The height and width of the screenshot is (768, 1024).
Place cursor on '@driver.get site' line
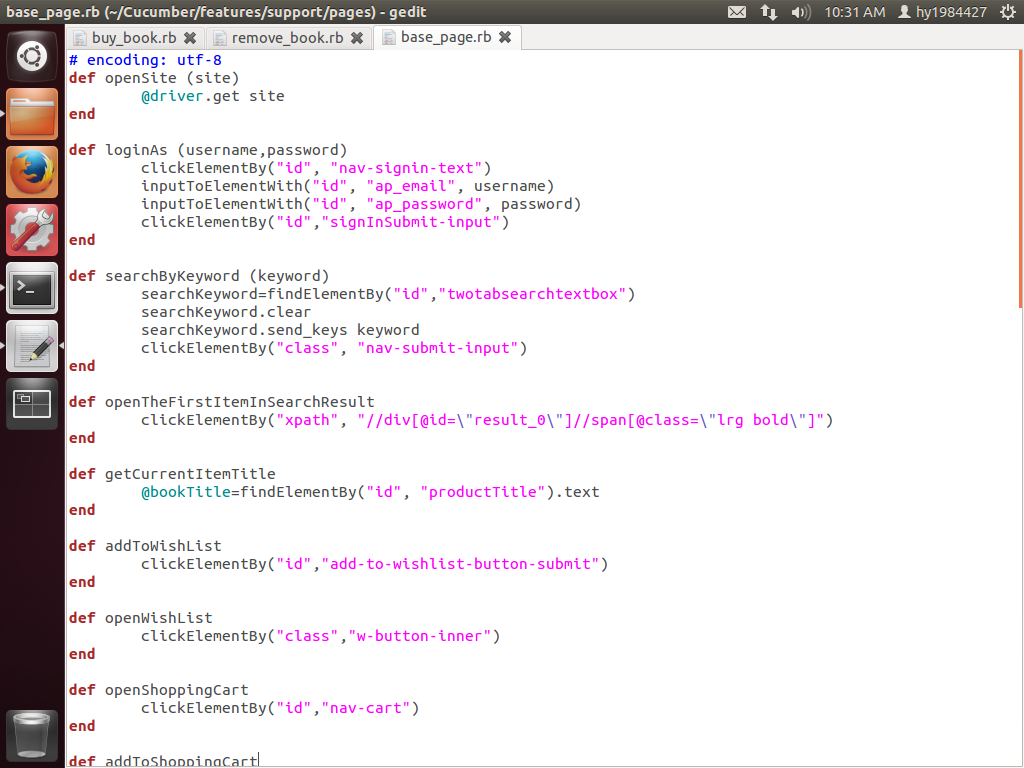pos(213,96)
